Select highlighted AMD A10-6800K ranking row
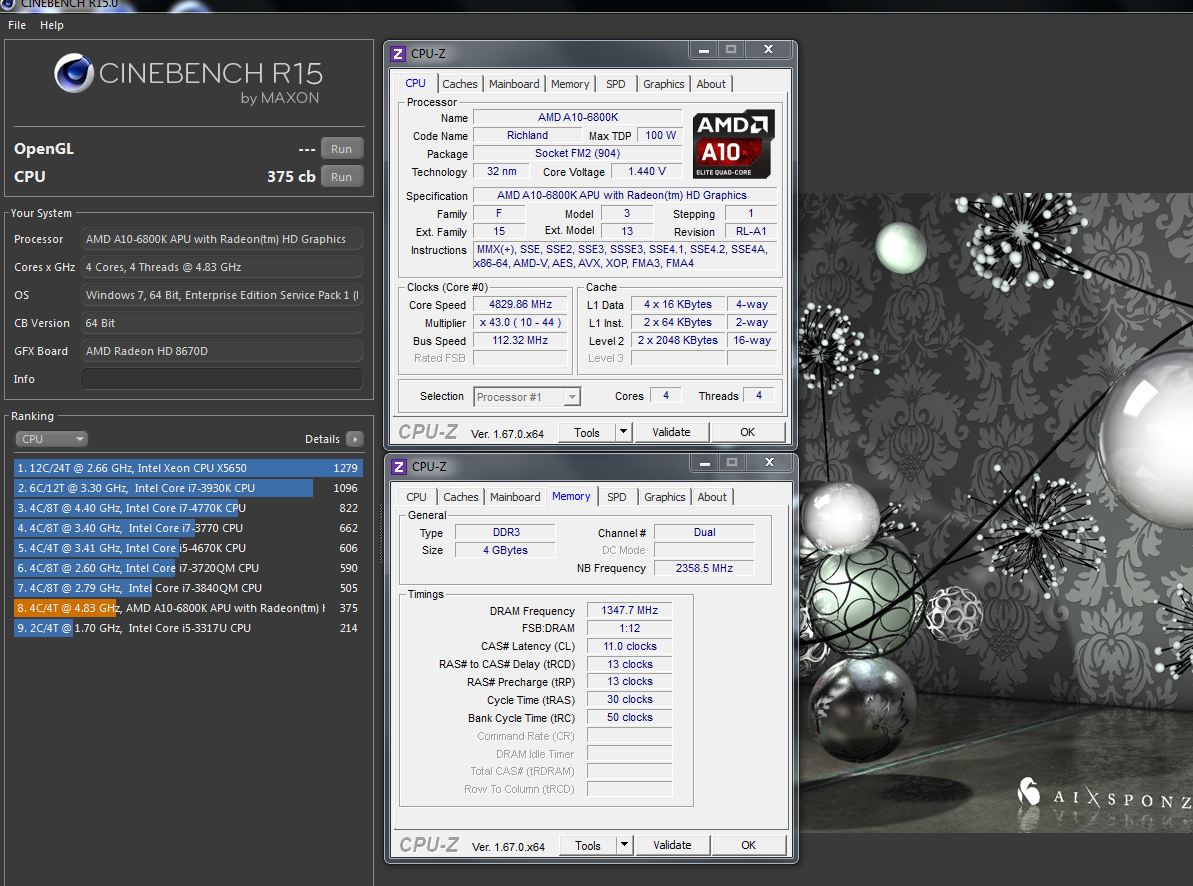Viewport: 1193px width, 886px height. point(188,608)
